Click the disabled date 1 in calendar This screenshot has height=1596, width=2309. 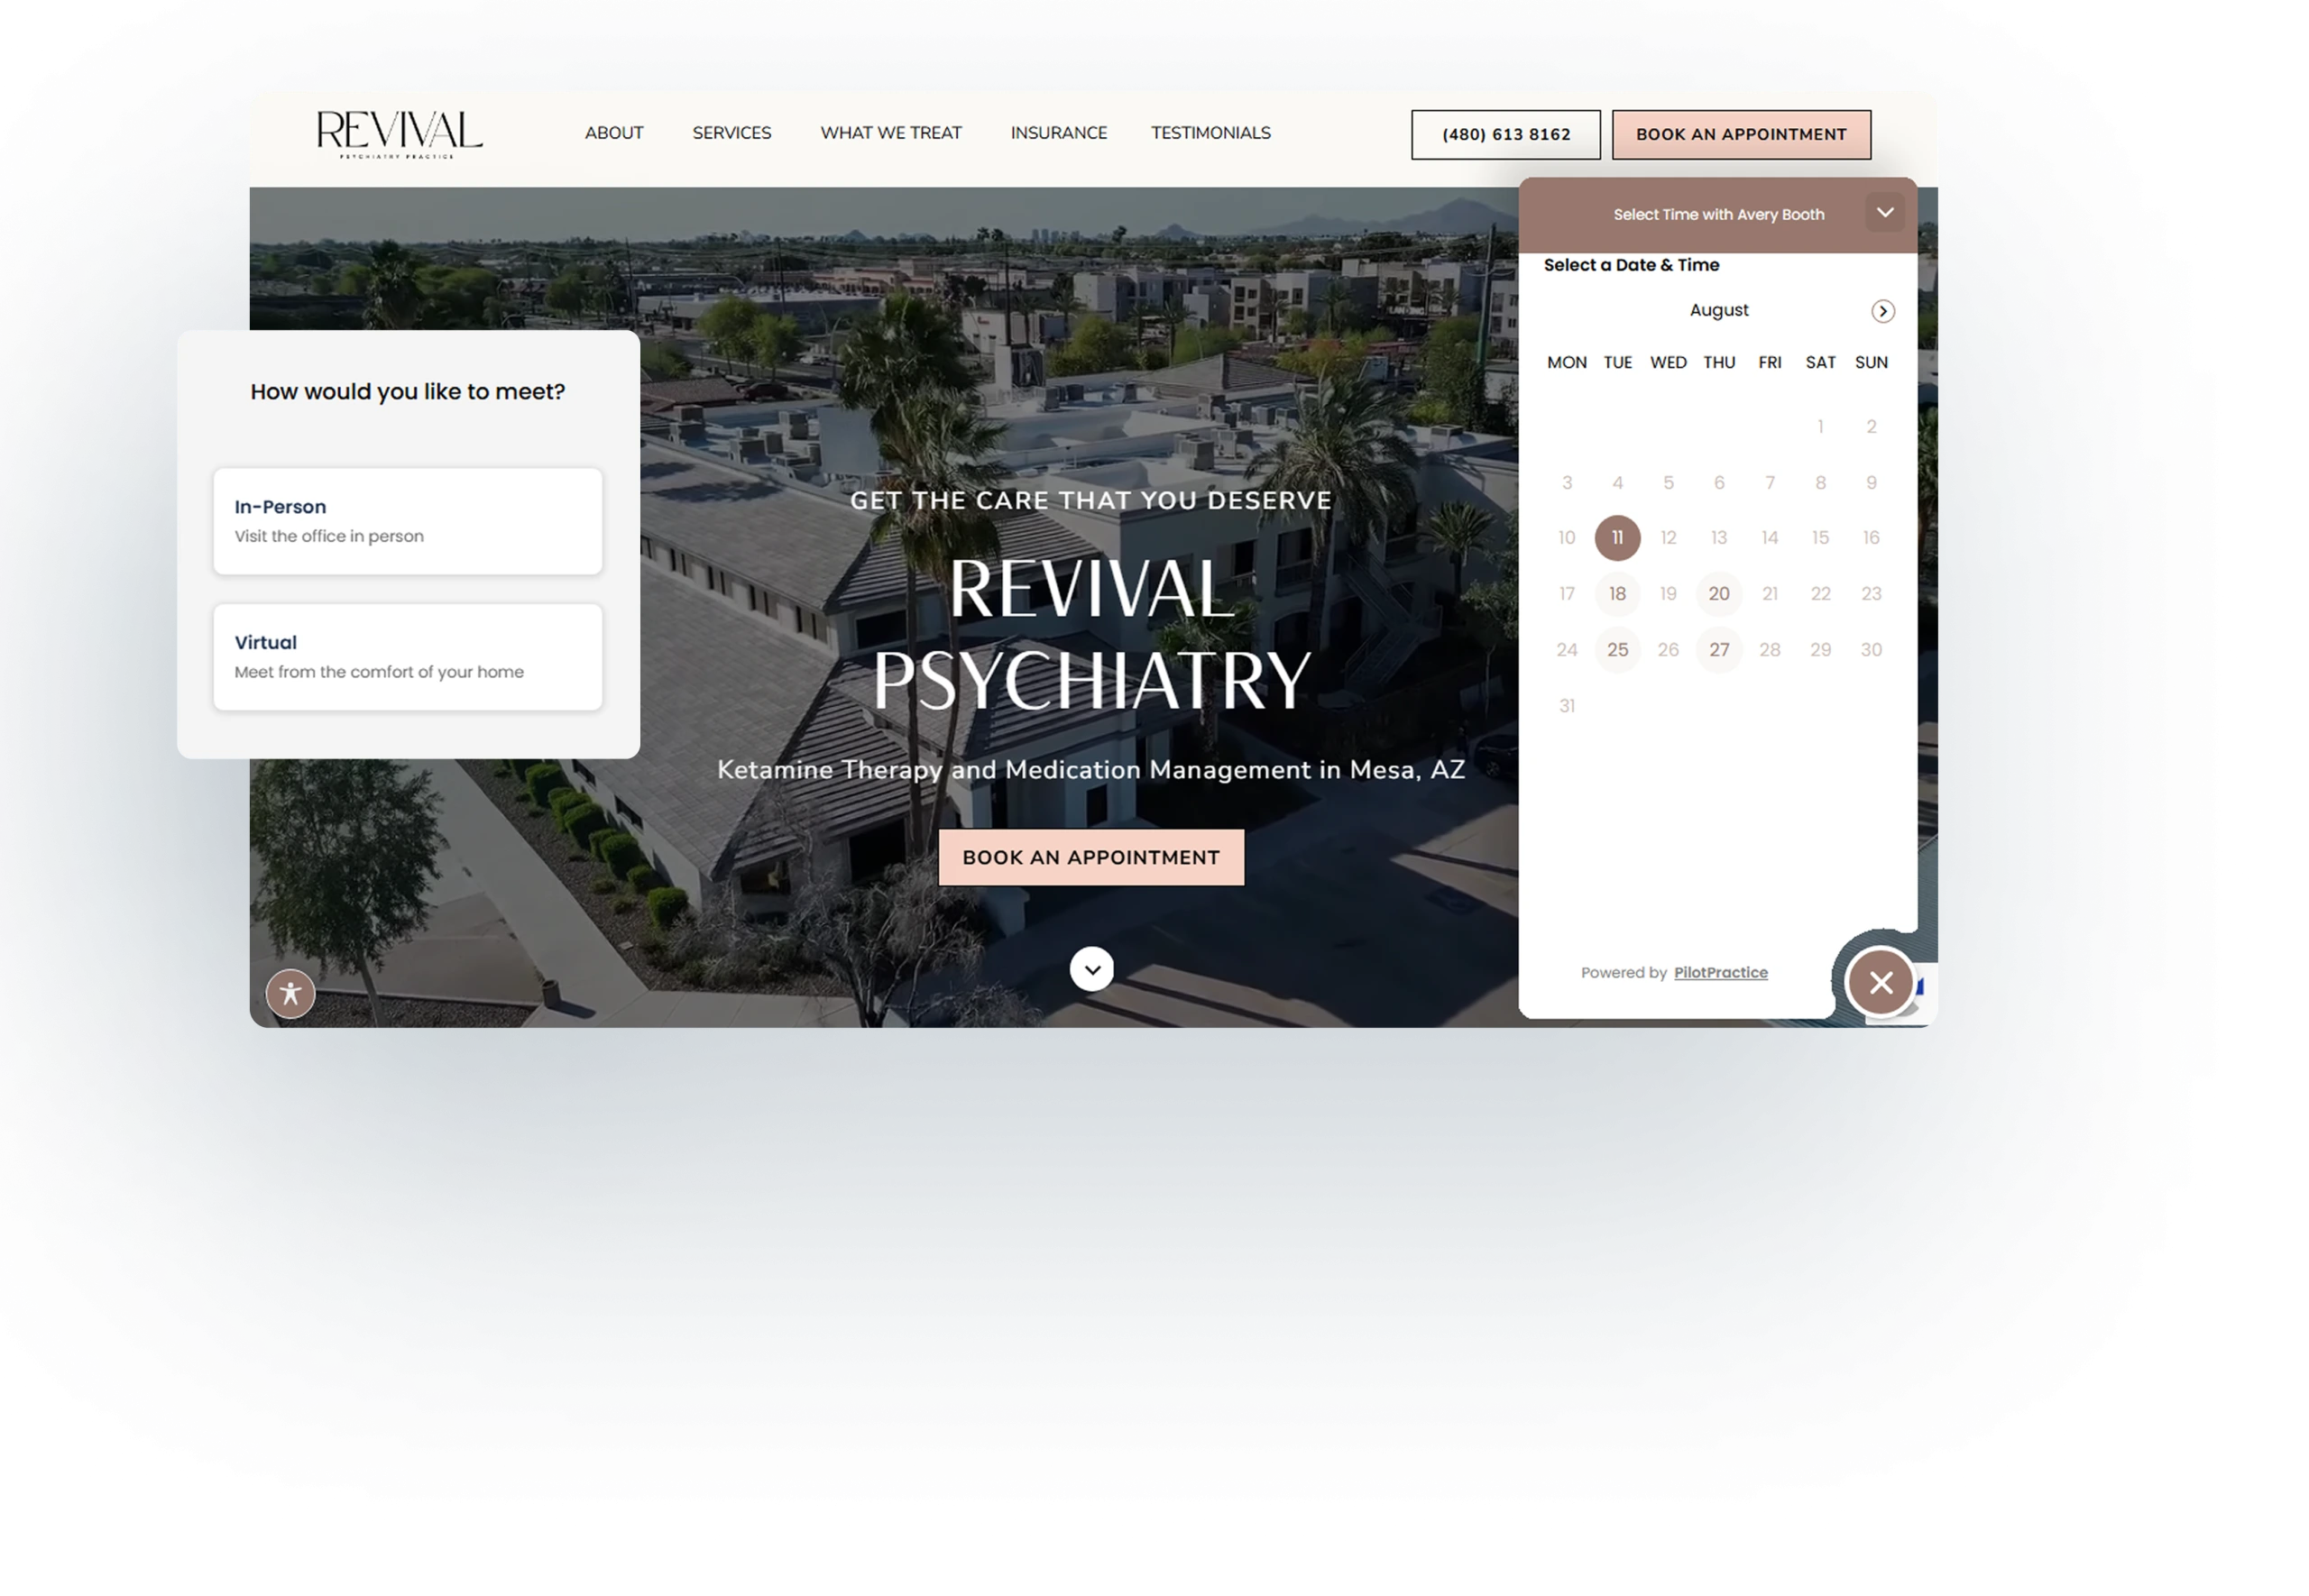[x=1819, y=427]
